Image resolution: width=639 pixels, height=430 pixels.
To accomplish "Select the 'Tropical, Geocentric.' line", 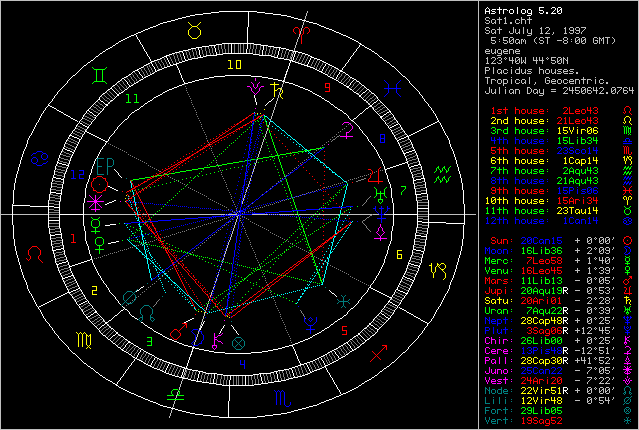I will tap(546, 81).
